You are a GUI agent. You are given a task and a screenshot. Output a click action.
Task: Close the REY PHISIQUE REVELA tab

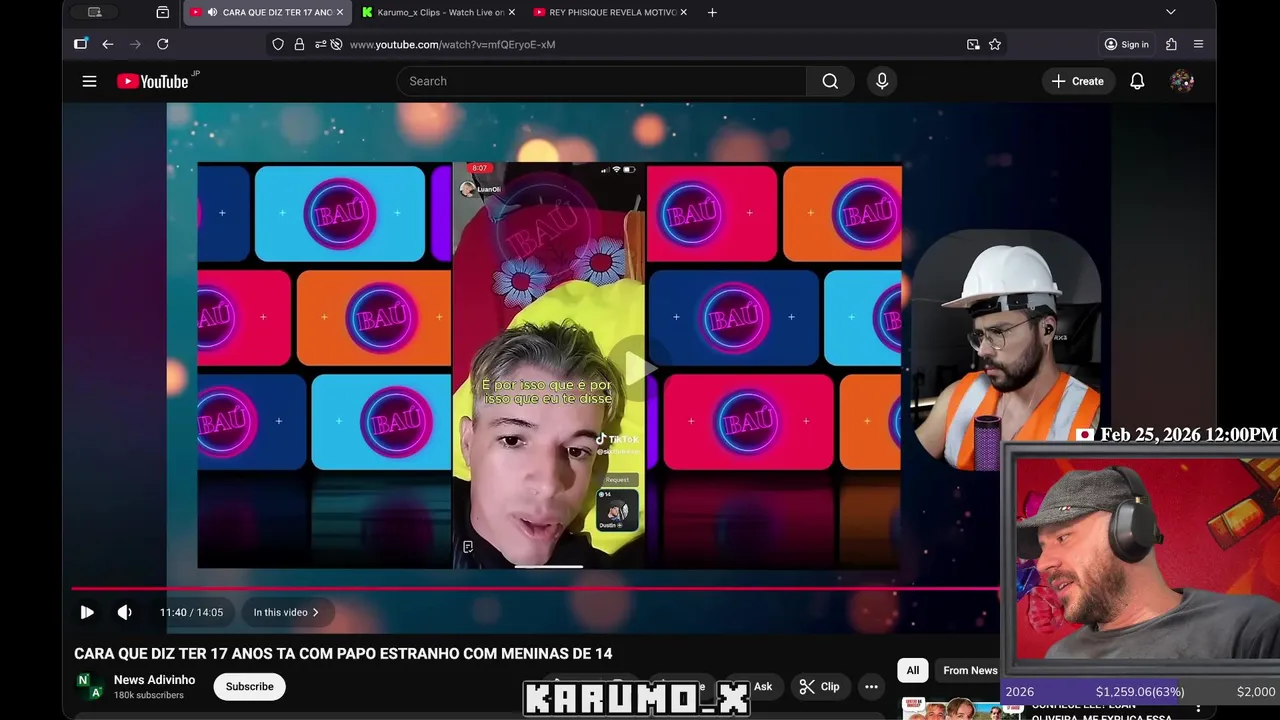click(684, 12)
